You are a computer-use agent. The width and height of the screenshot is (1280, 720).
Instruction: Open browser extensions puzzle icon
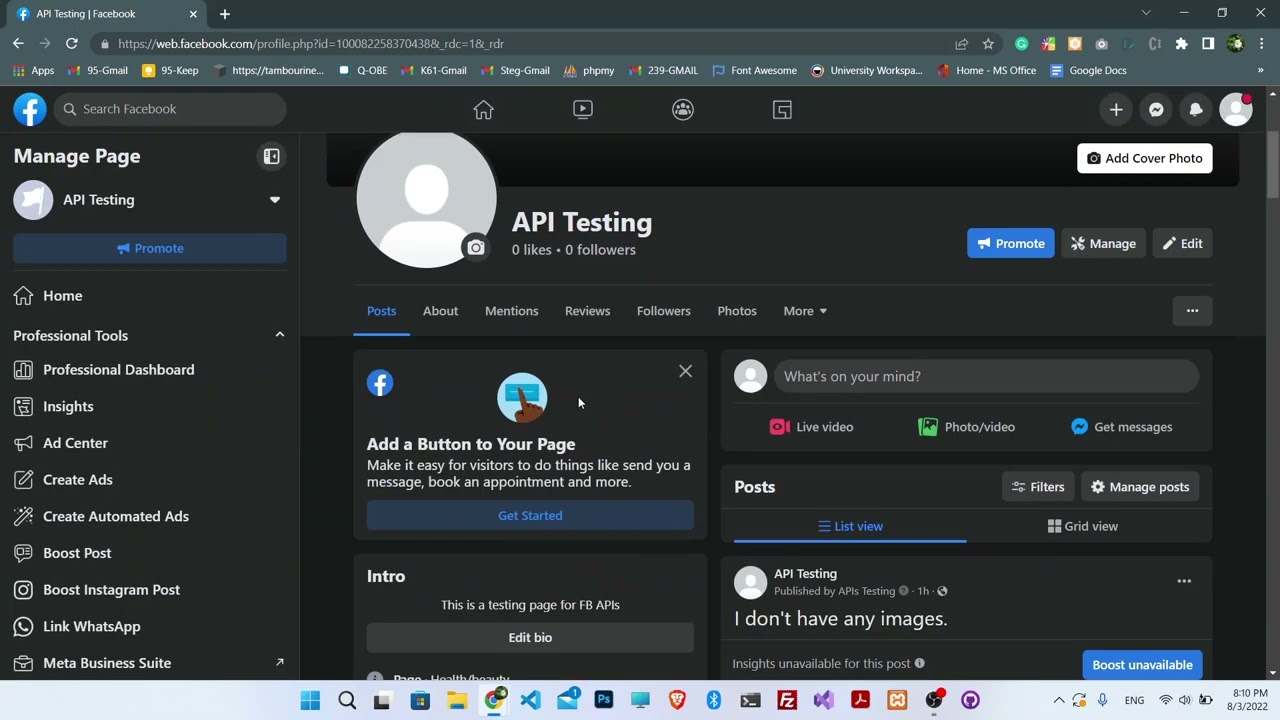click(x=1181, y=44)
